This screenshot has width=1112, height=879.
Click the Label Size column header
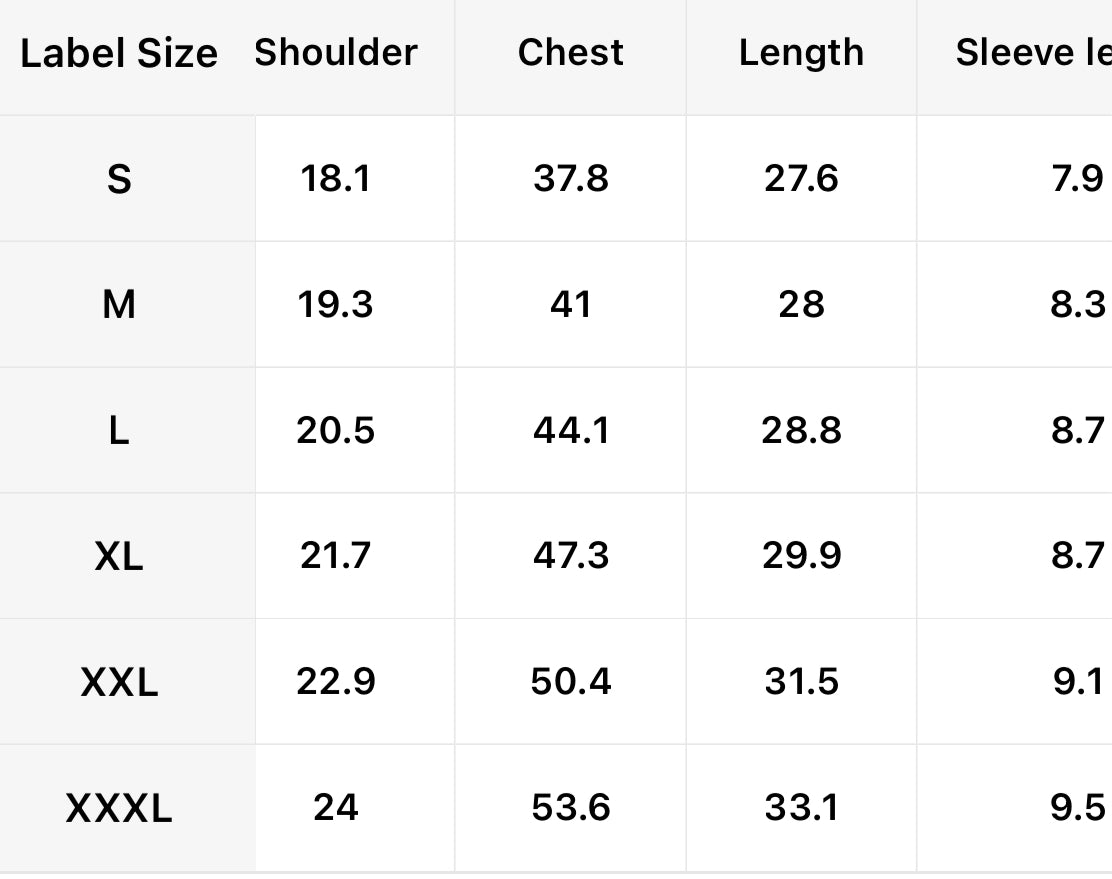pos(119,54)
